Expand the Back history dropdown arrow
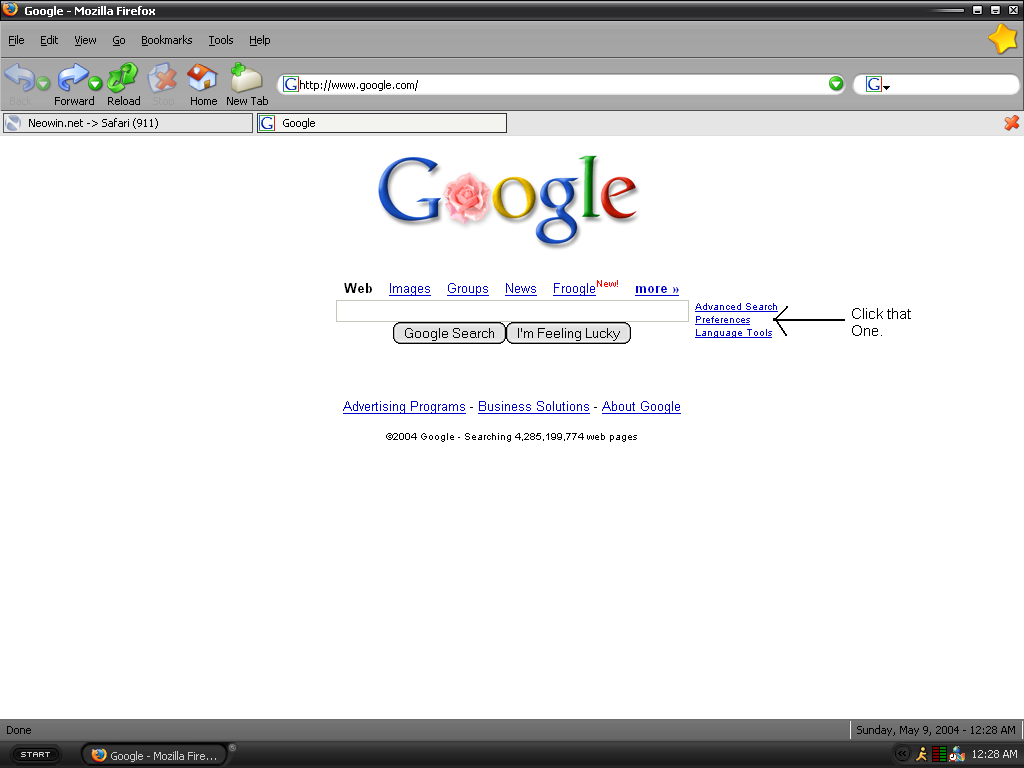1024x768 pixels. 43,84
